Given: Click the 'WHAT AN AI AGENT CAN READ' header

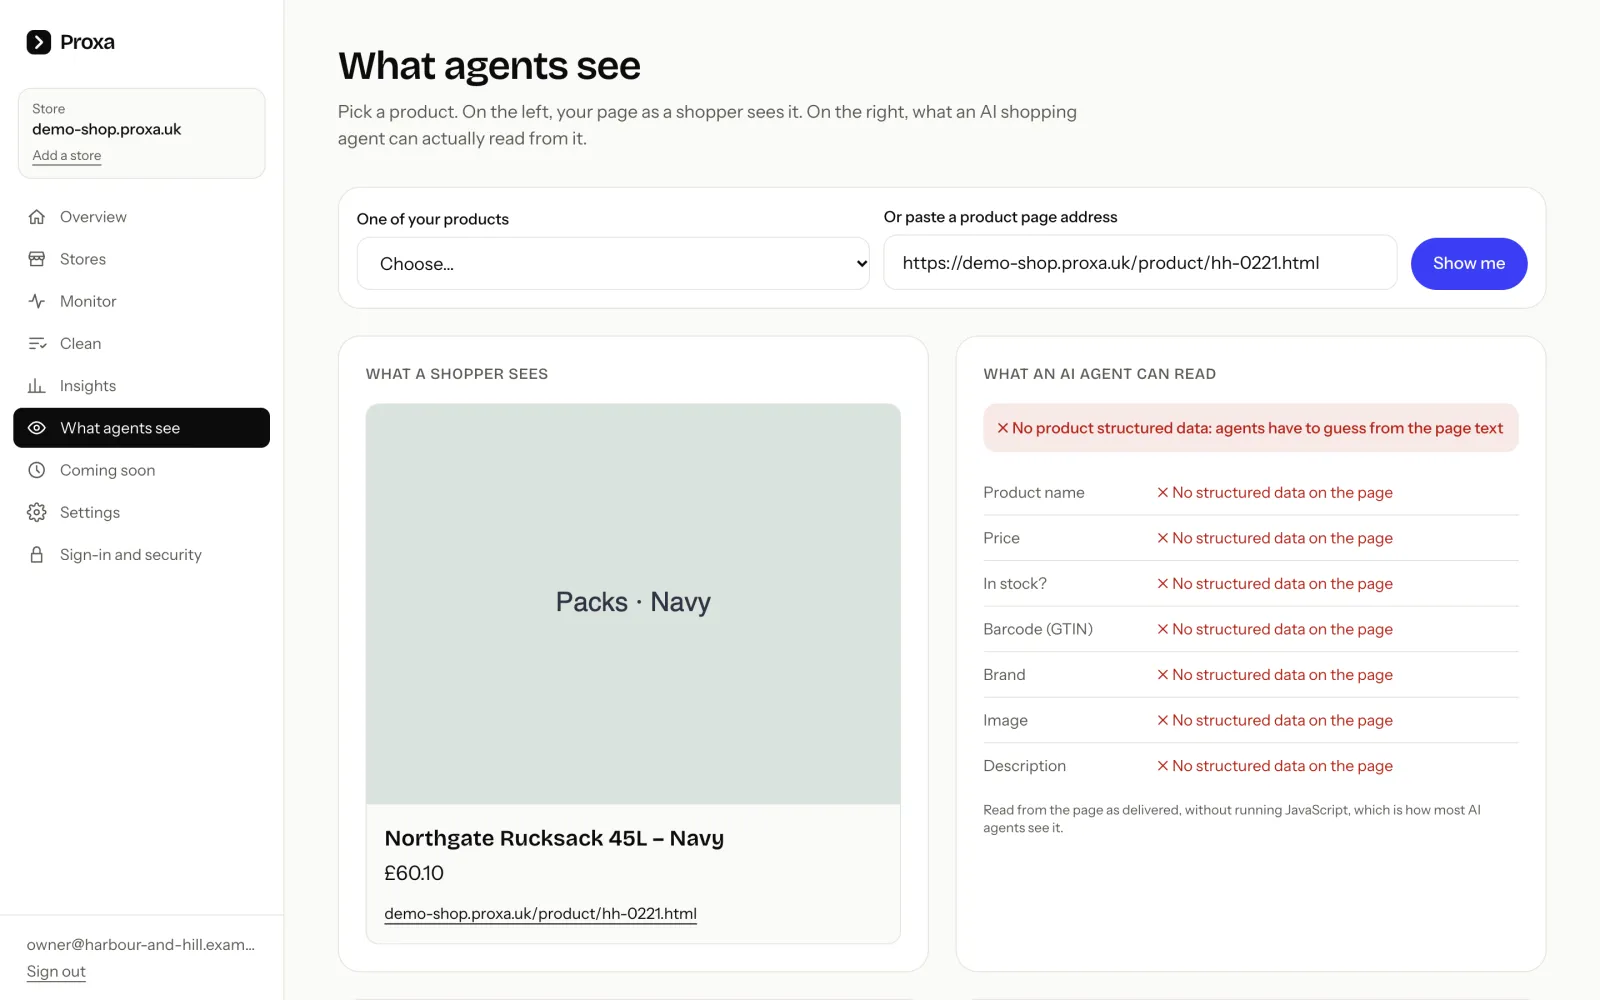Looking at the screenshot, I should point(1100,374).
